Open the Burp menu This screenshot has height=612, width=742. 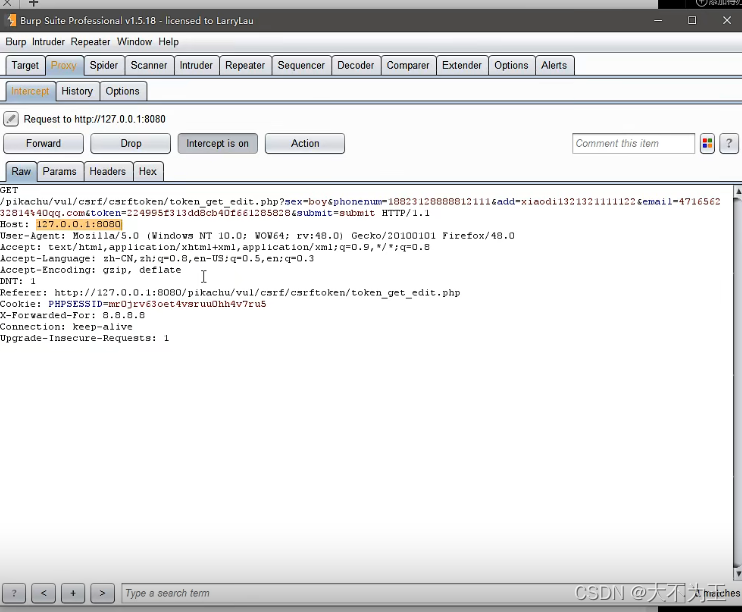pyautogui.click(x=16, y=42)
